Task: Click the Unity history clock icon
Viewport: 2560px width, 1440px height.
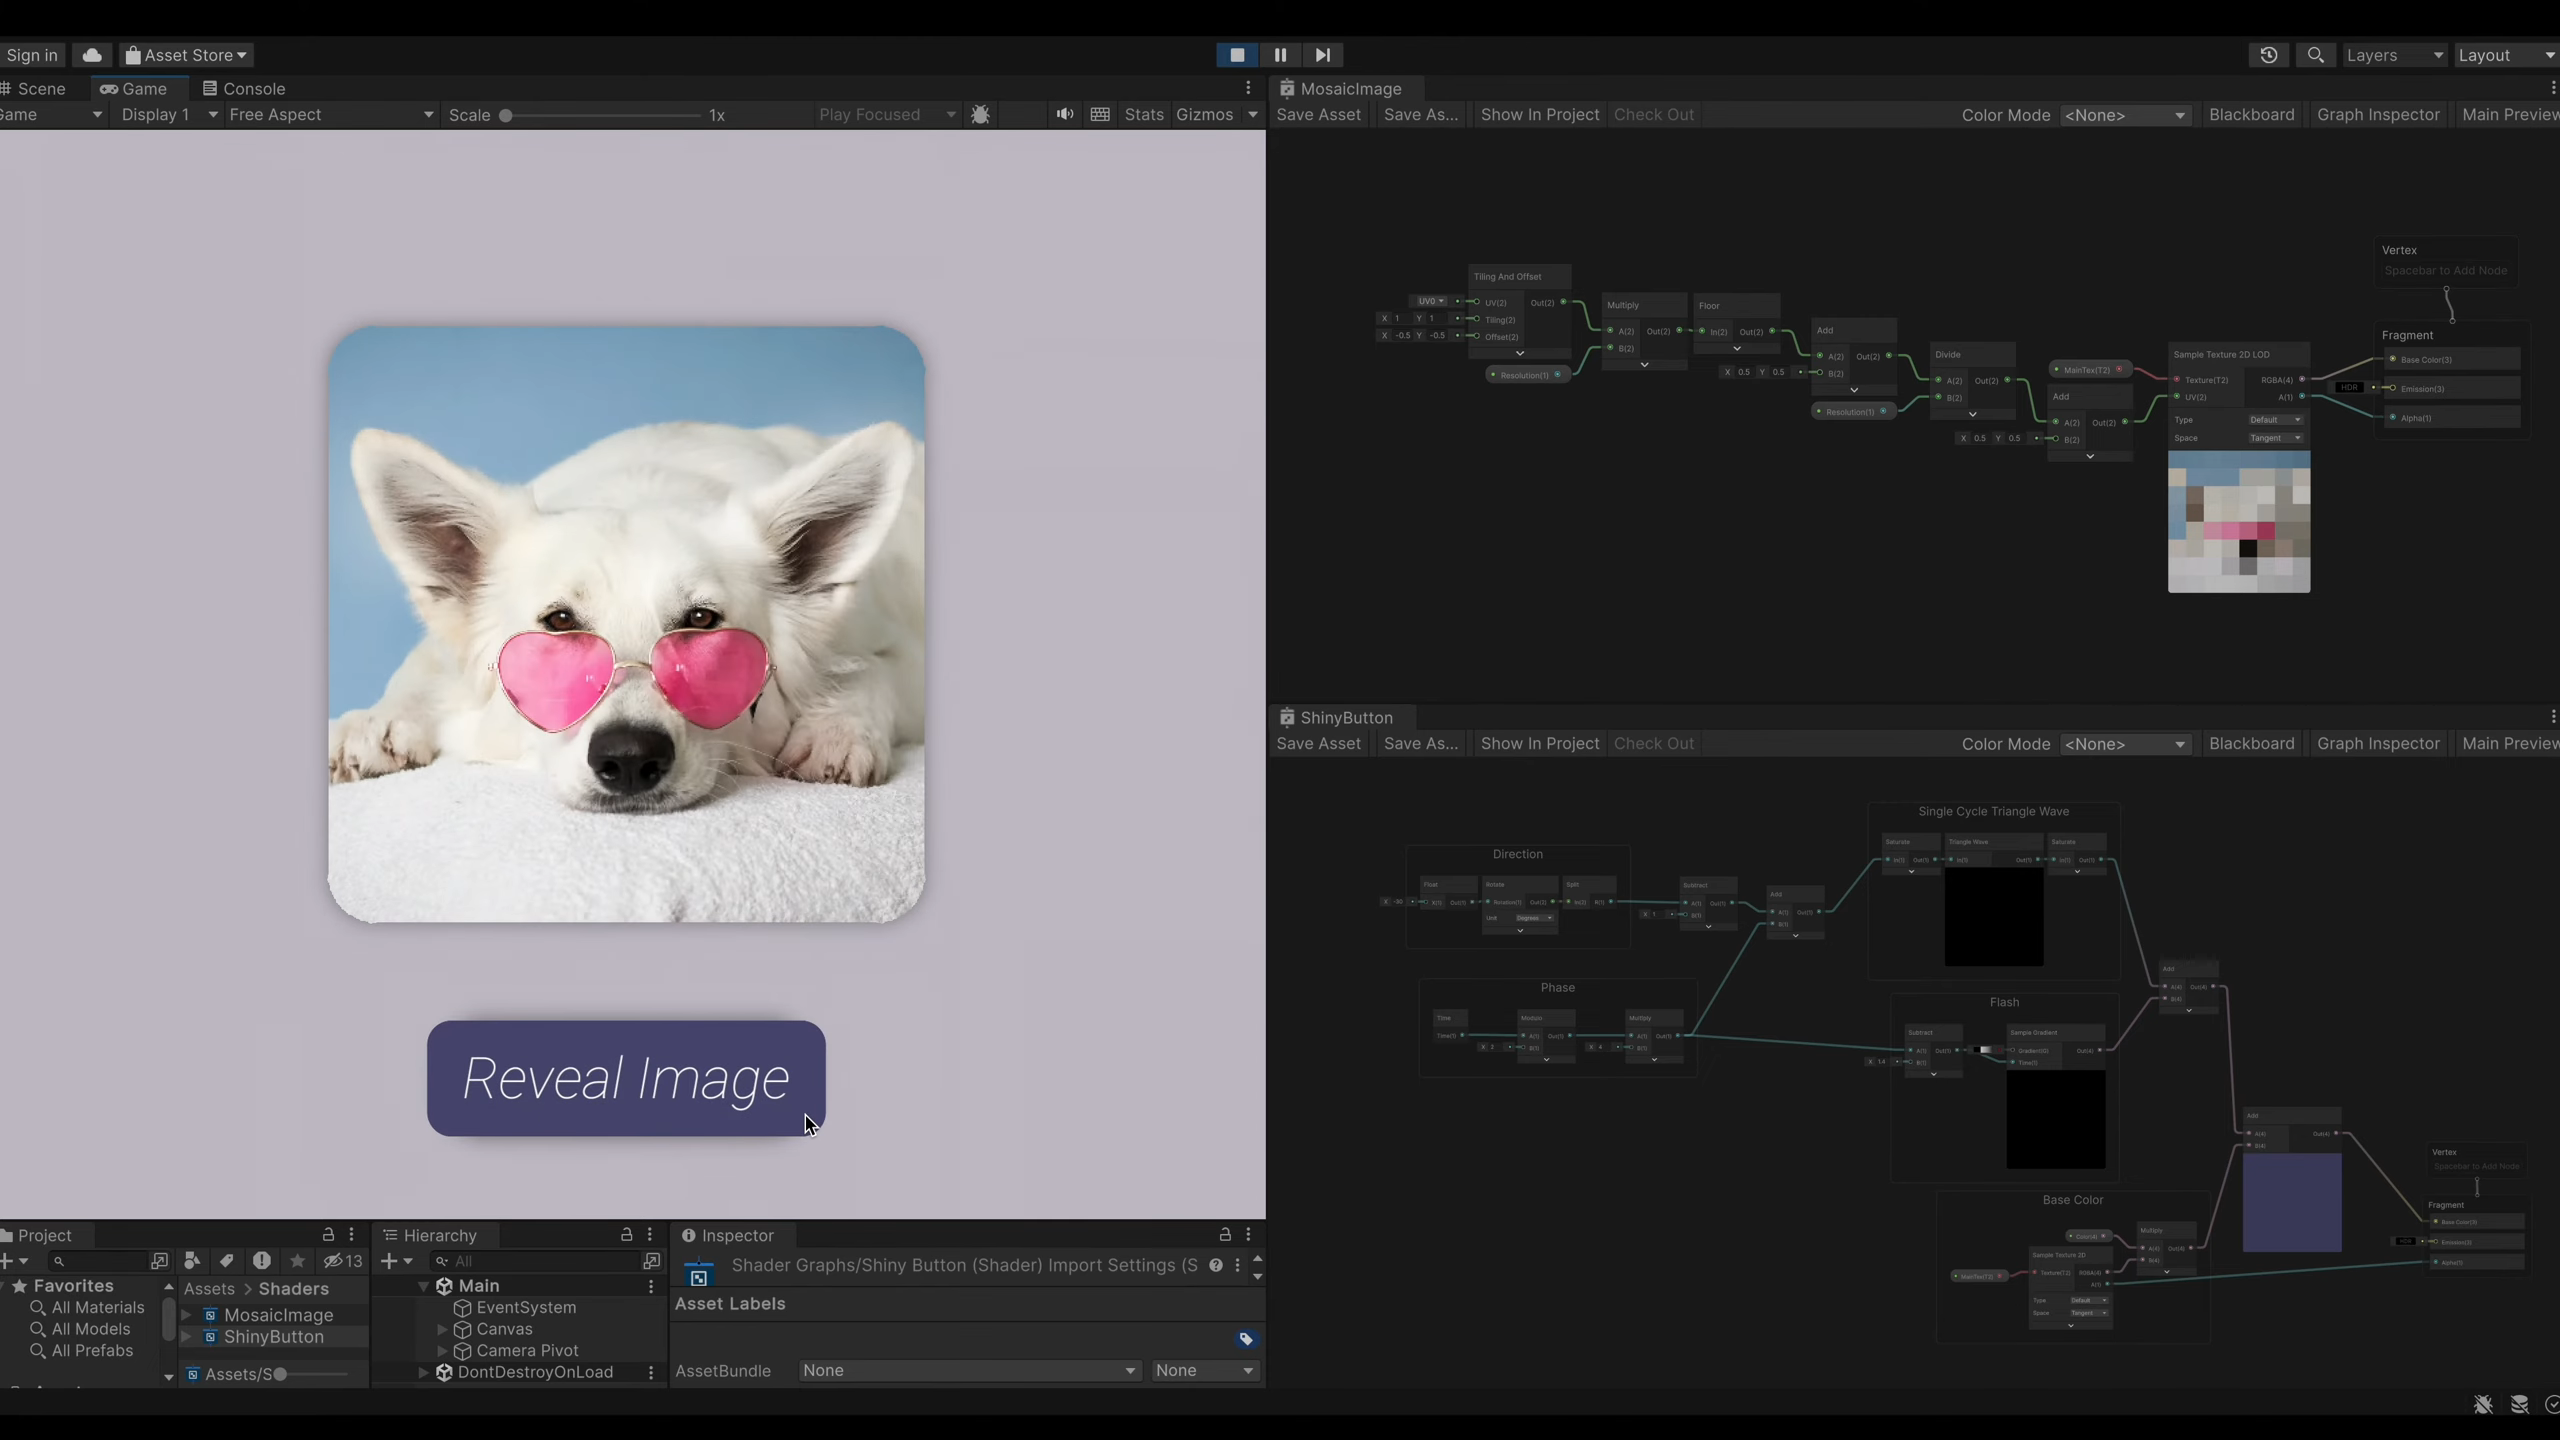Action: [x=2268, y=55]
